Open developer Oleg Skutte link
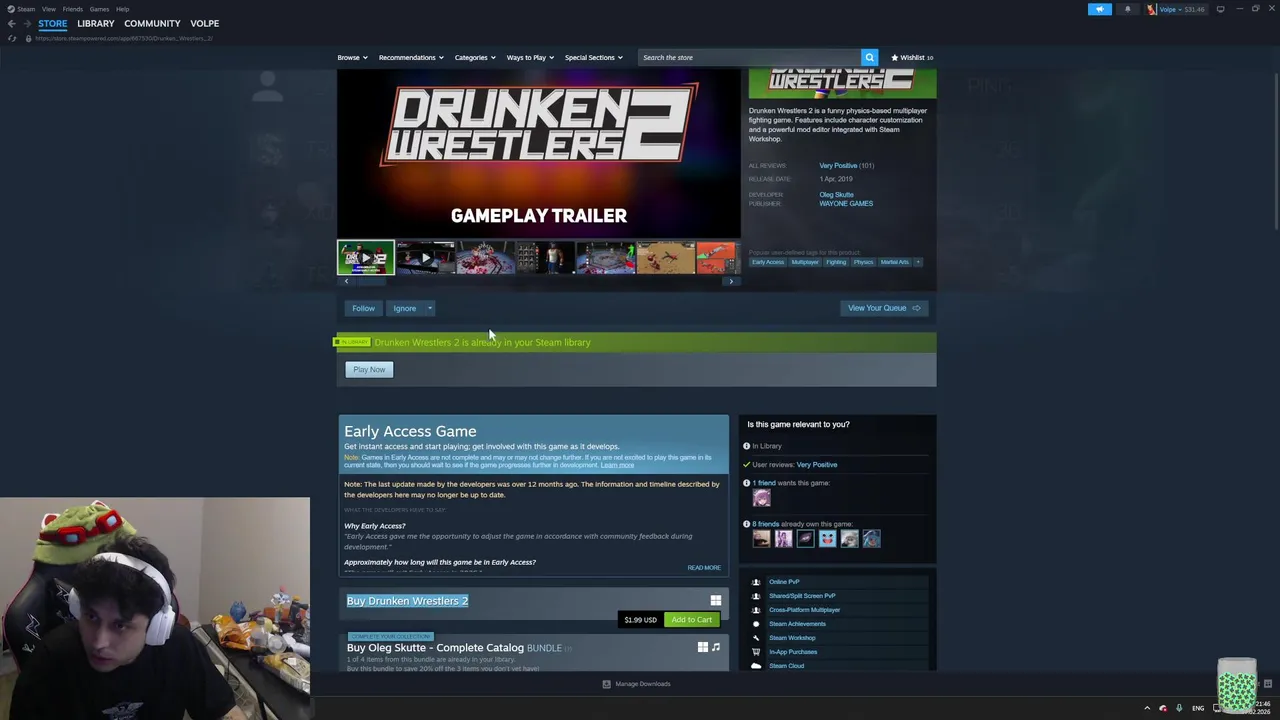Image resolution: width=1280 pixels, height=720 pixels. (836, 195)
